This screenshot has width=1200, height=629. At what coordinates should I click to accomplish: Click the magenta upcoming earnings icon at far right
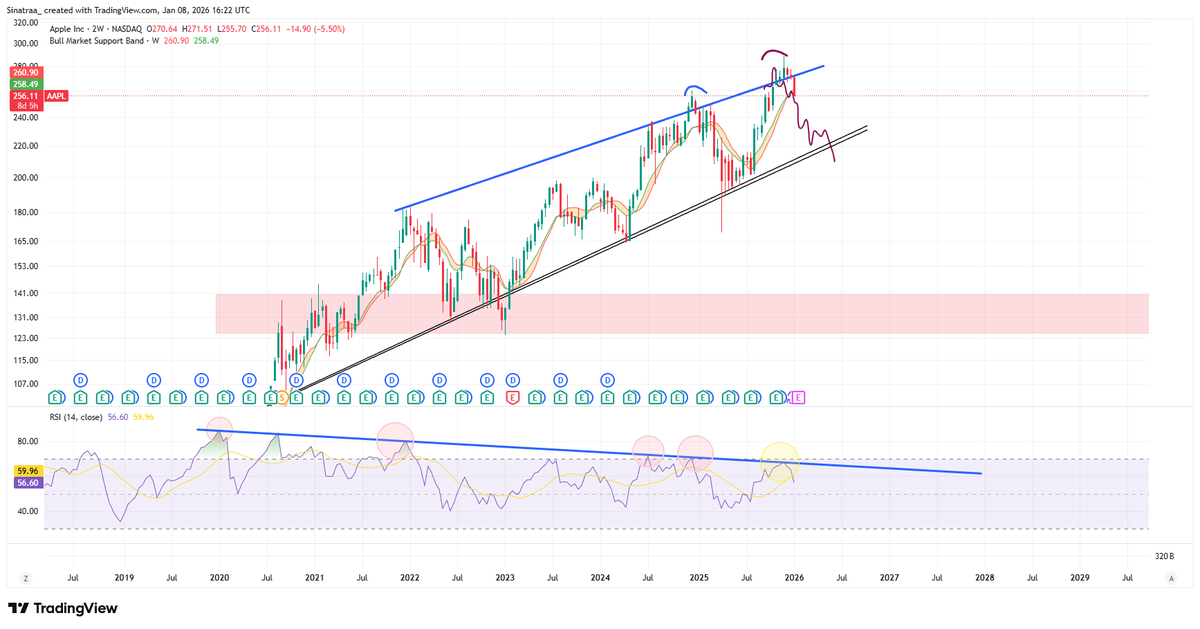[799, 397]
